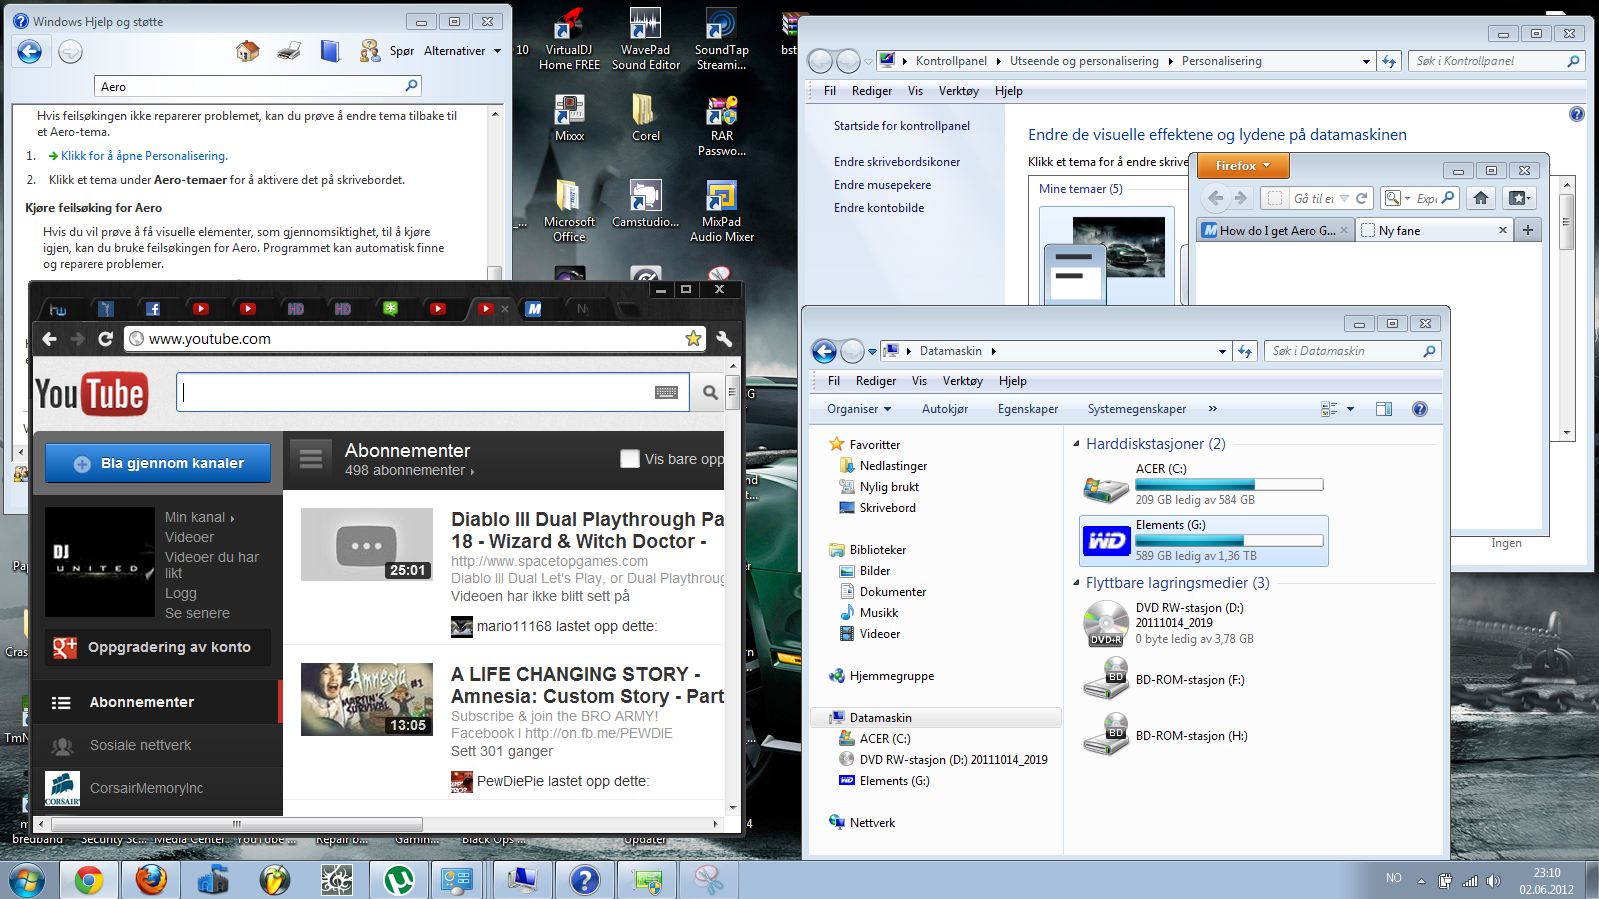Image resolution: width=1599 pixels, height=899 pixels.
Task: Click Endre skrivebordsikoner link
Action: point(897,162)
